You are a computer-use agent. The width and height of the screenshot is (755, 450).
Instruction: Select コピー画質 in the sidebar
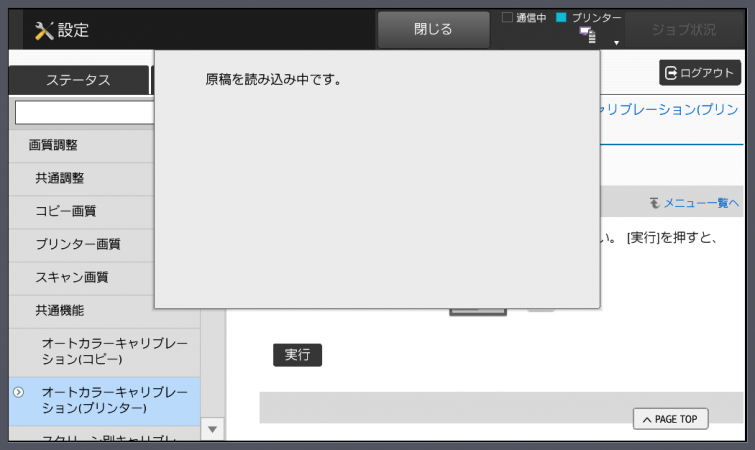[x=66, y=211]
